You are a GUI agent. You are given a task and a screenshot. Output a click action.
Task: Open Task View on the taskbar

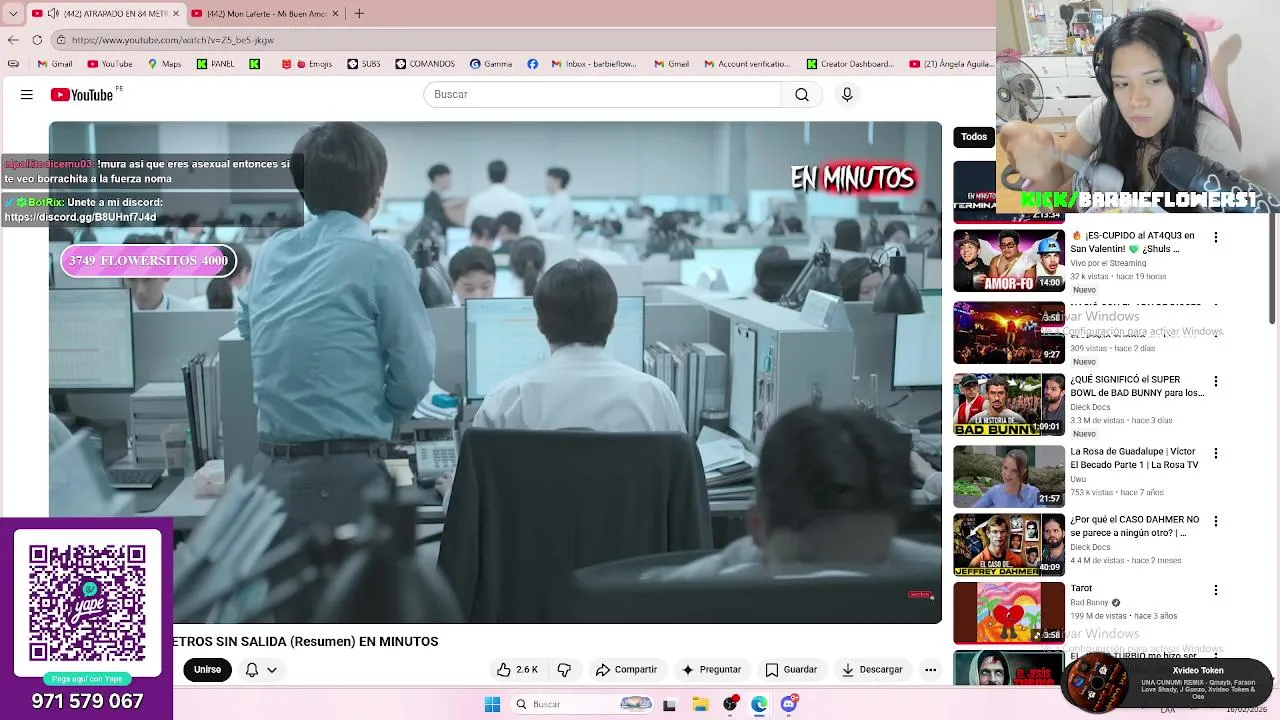(x=669, y=704)
